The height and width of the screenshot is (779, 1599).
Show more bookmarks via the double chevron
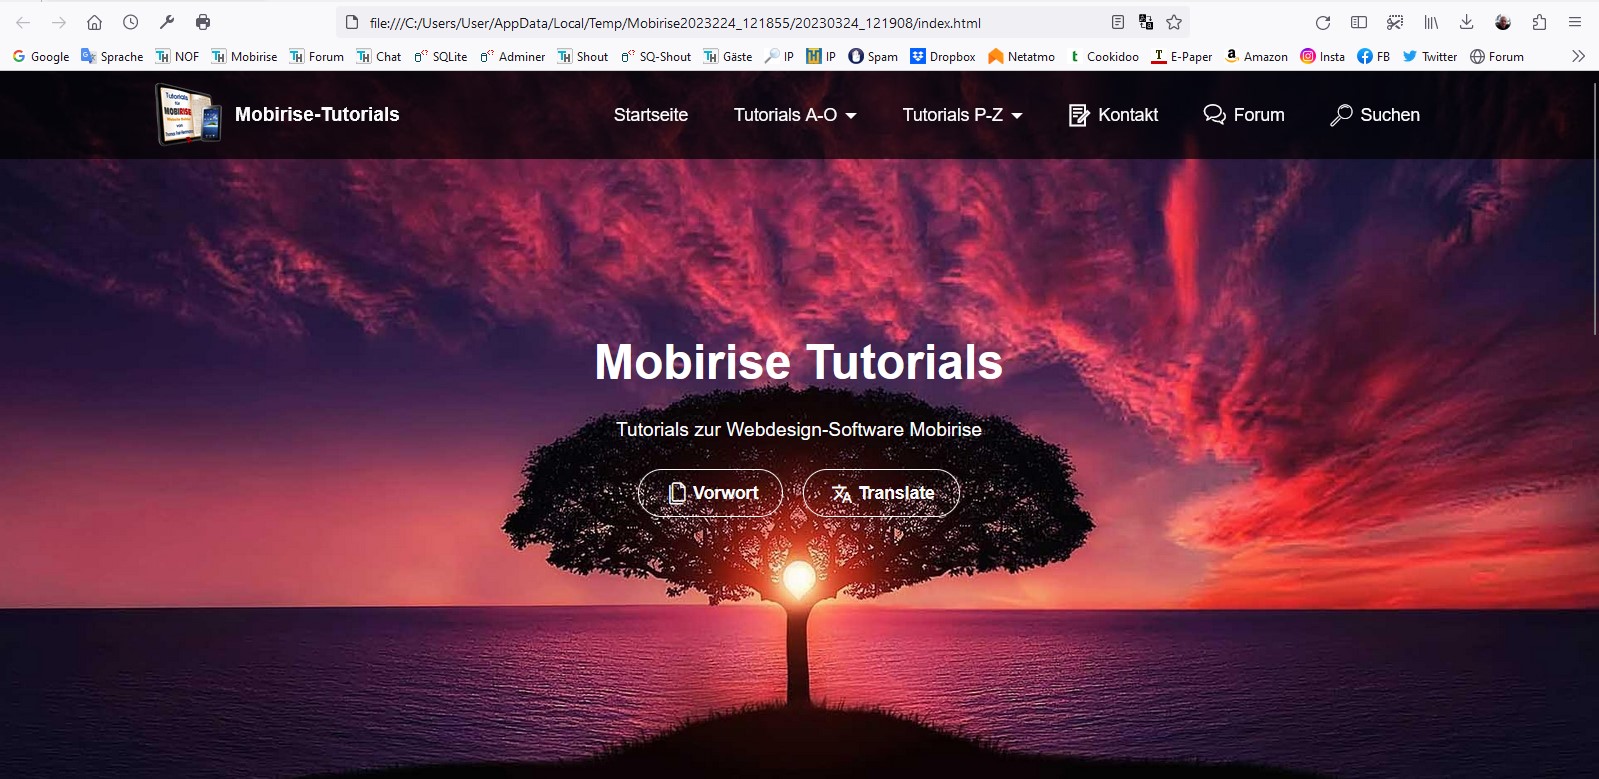(1578, 56)
